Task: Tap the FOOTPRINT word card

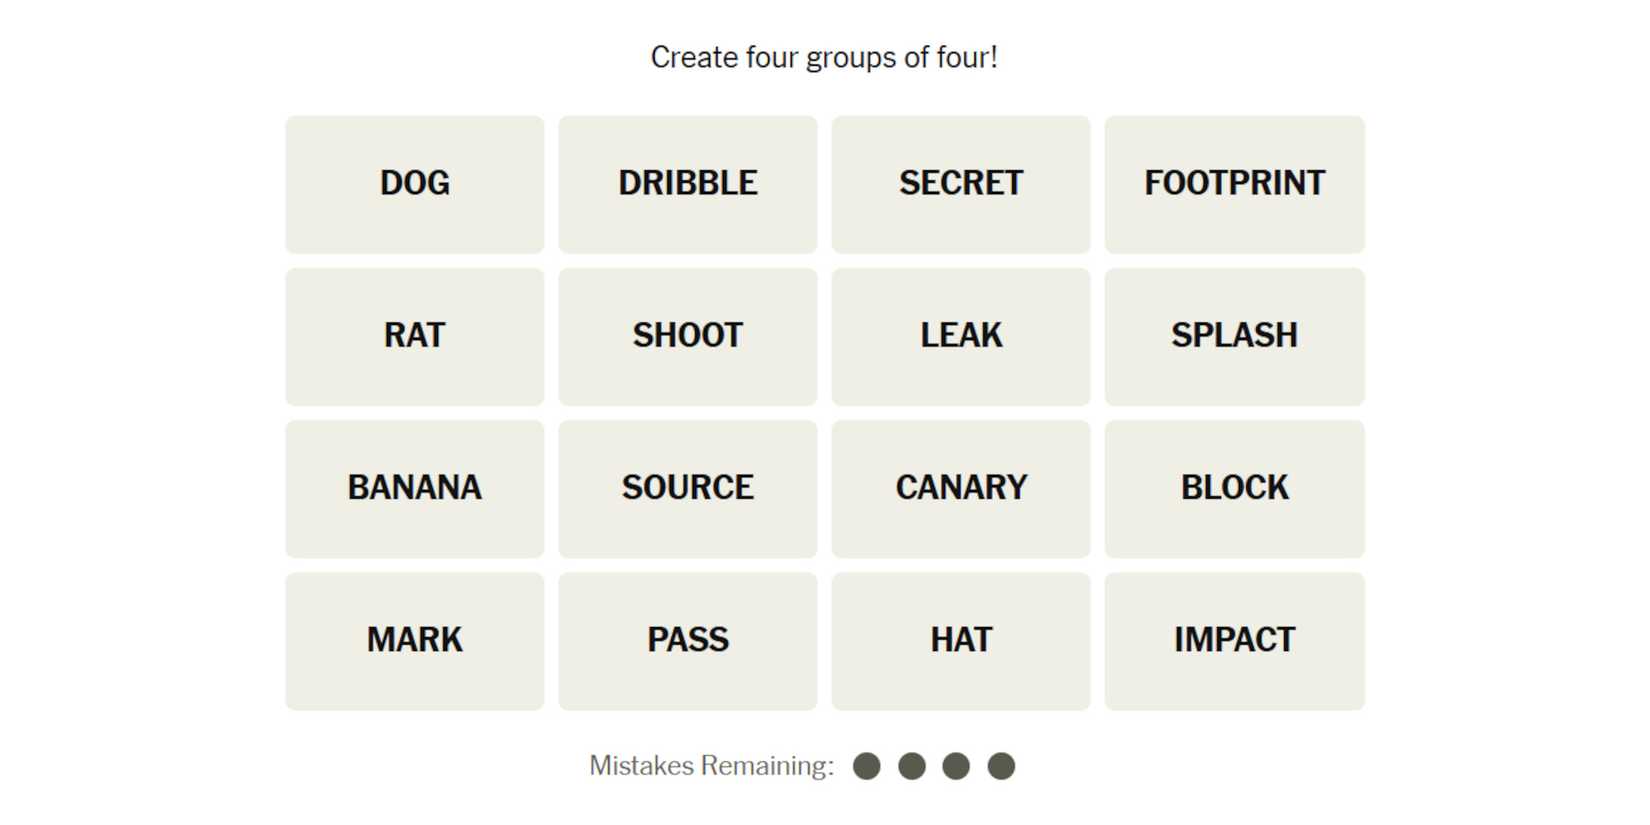Action: (1234, 184)
